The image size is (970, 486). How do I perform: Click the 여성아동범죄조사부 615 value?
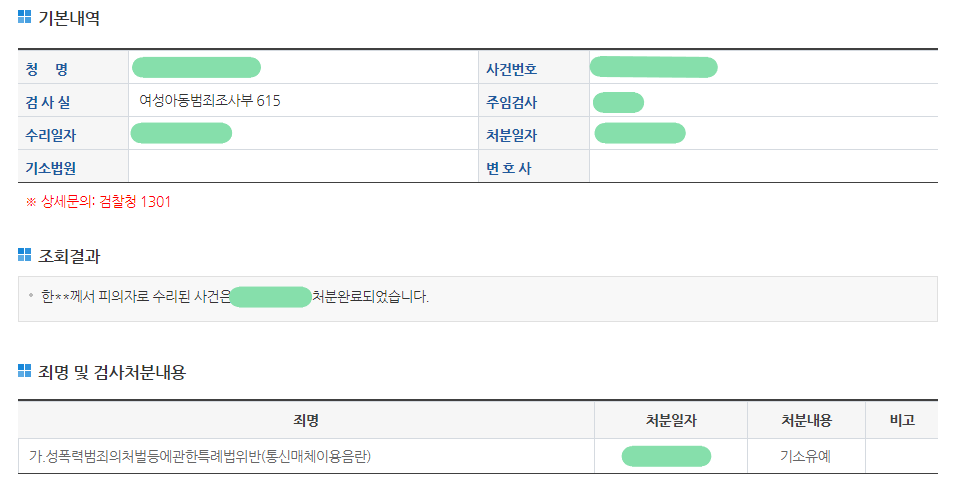point(210,101)
